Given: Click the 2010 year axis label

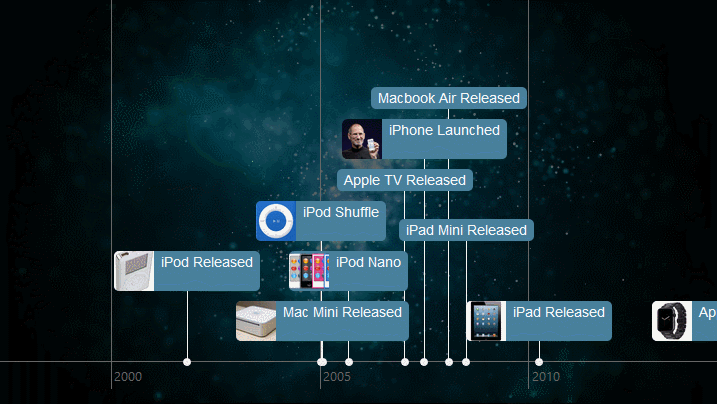Looking at the screenshot, I should (x=546, y=377).
